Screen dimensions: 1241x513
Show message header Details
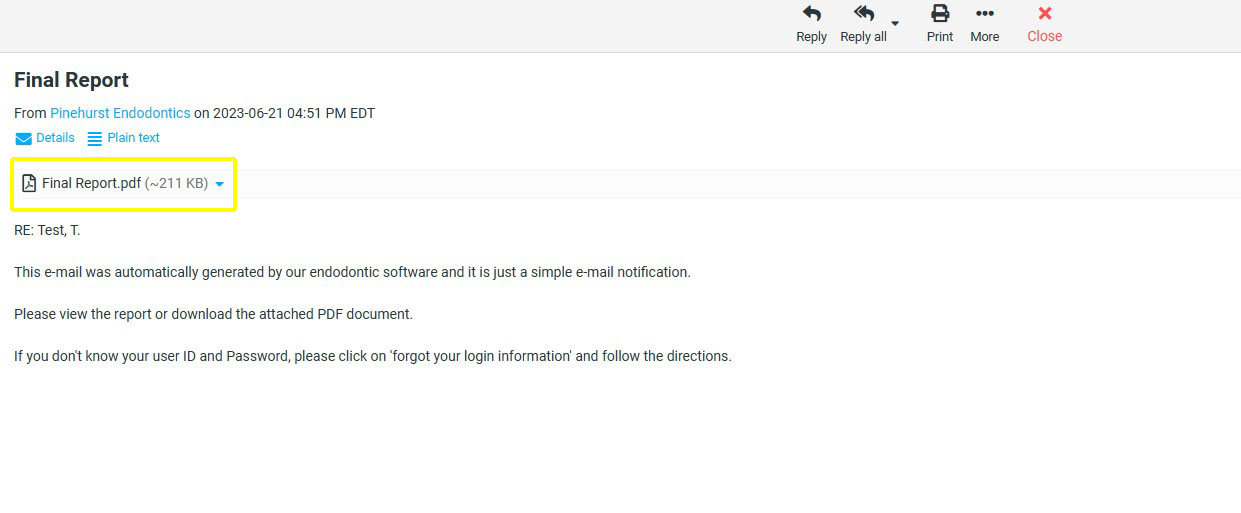point(55,138)
